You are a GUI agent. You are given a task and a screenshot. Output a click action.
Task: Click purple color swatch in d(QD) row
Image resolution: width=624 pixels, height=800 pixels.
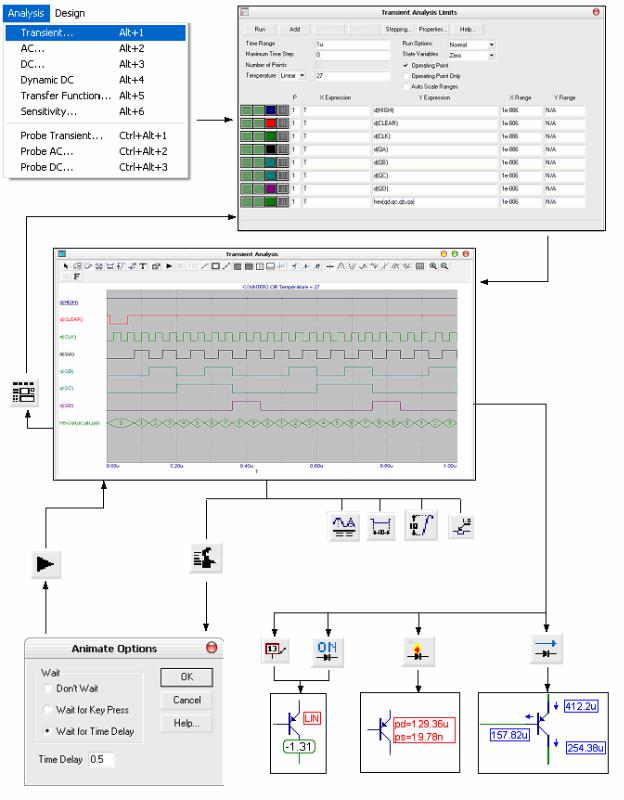(x=271, y=189)
